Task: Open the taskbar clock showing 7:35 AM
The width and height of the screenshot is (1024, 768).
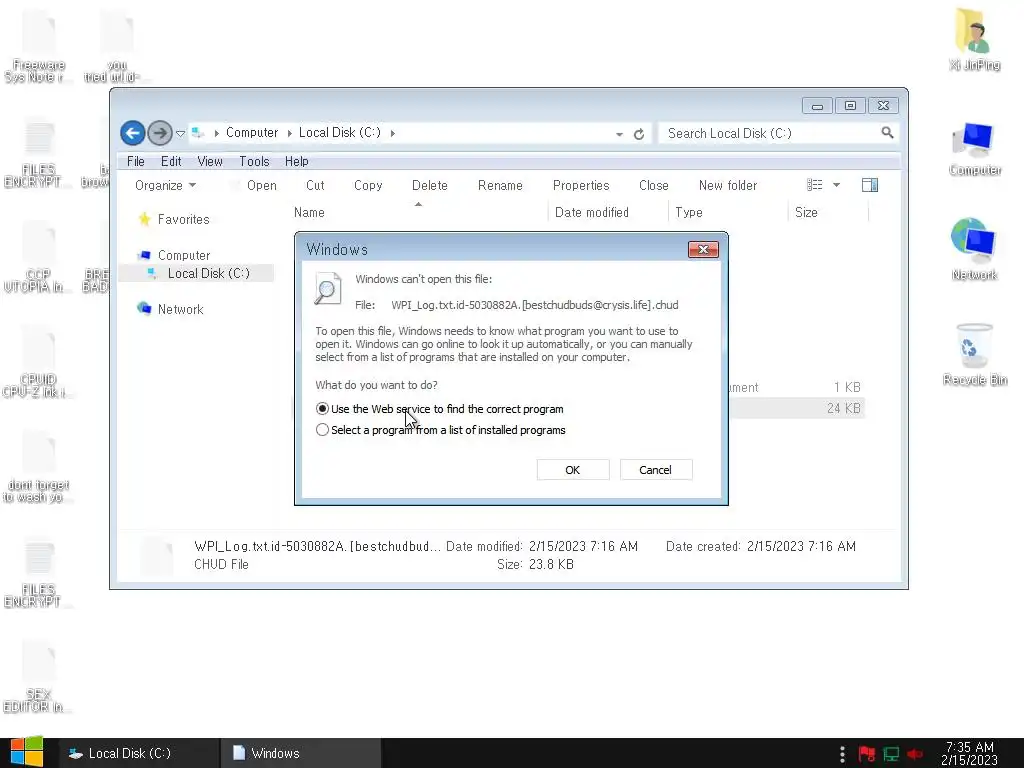Action: (970, 753)
